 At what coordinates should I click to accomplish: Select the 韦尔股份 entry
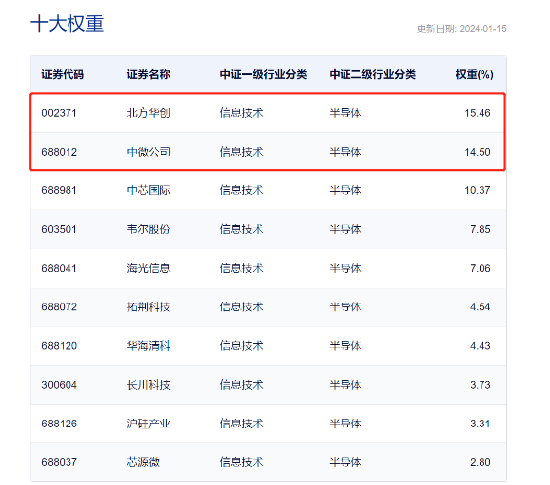pos(148,229)
